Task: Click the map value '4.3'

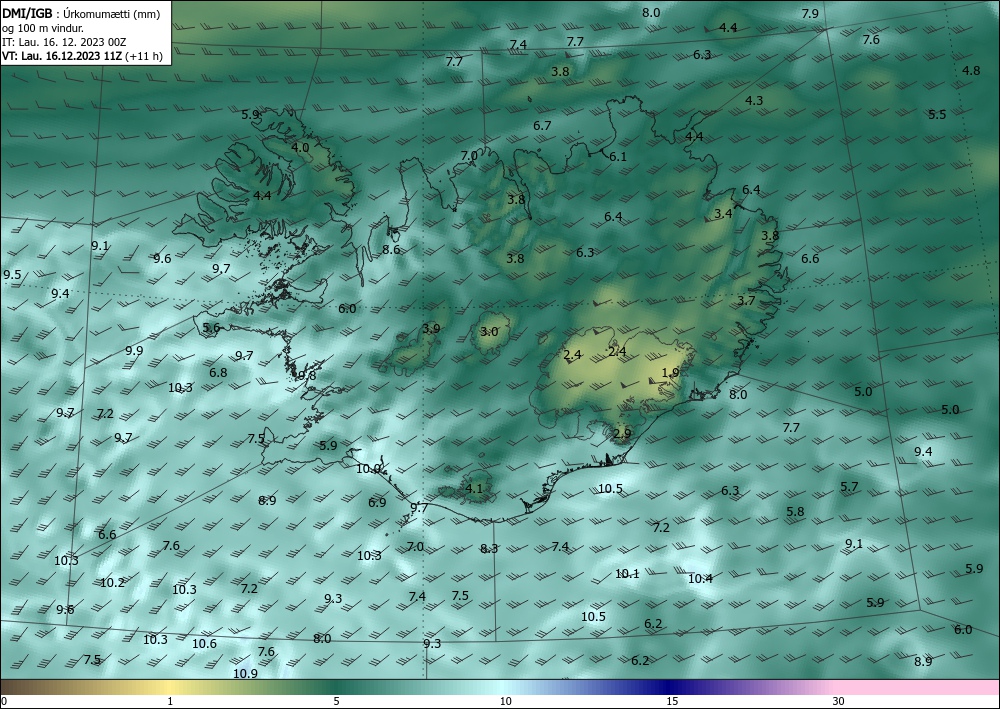Action: (x=754, y=100)
